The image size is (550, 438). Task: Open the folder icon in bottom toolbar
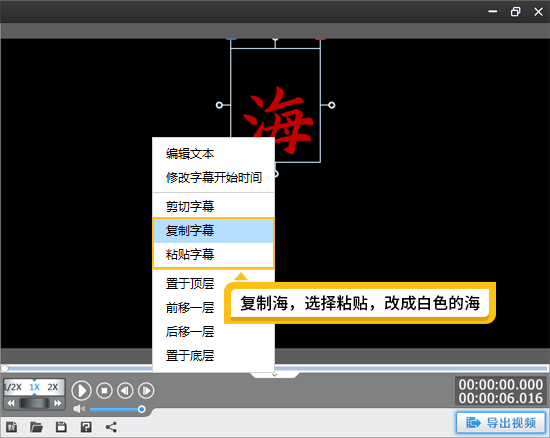click(x=36, y=427)
